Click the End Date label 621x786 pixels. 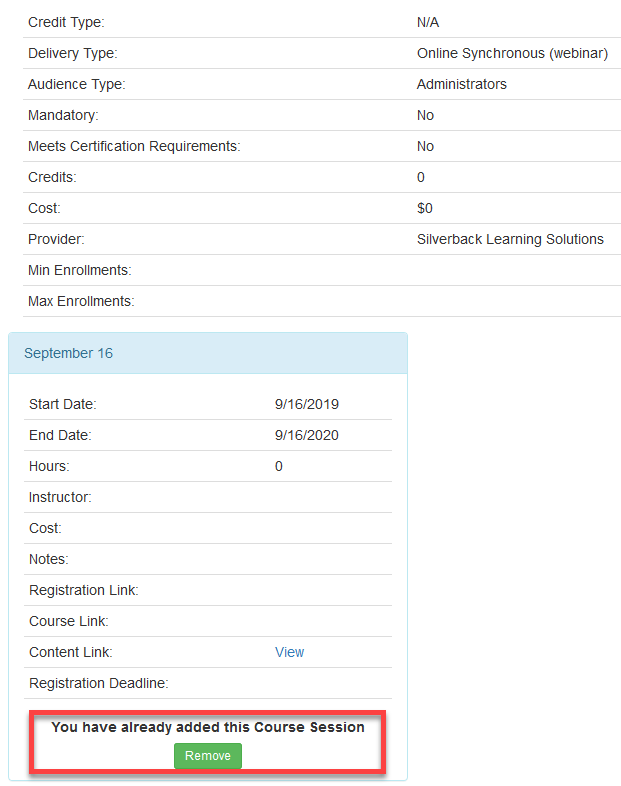[60, 435]
